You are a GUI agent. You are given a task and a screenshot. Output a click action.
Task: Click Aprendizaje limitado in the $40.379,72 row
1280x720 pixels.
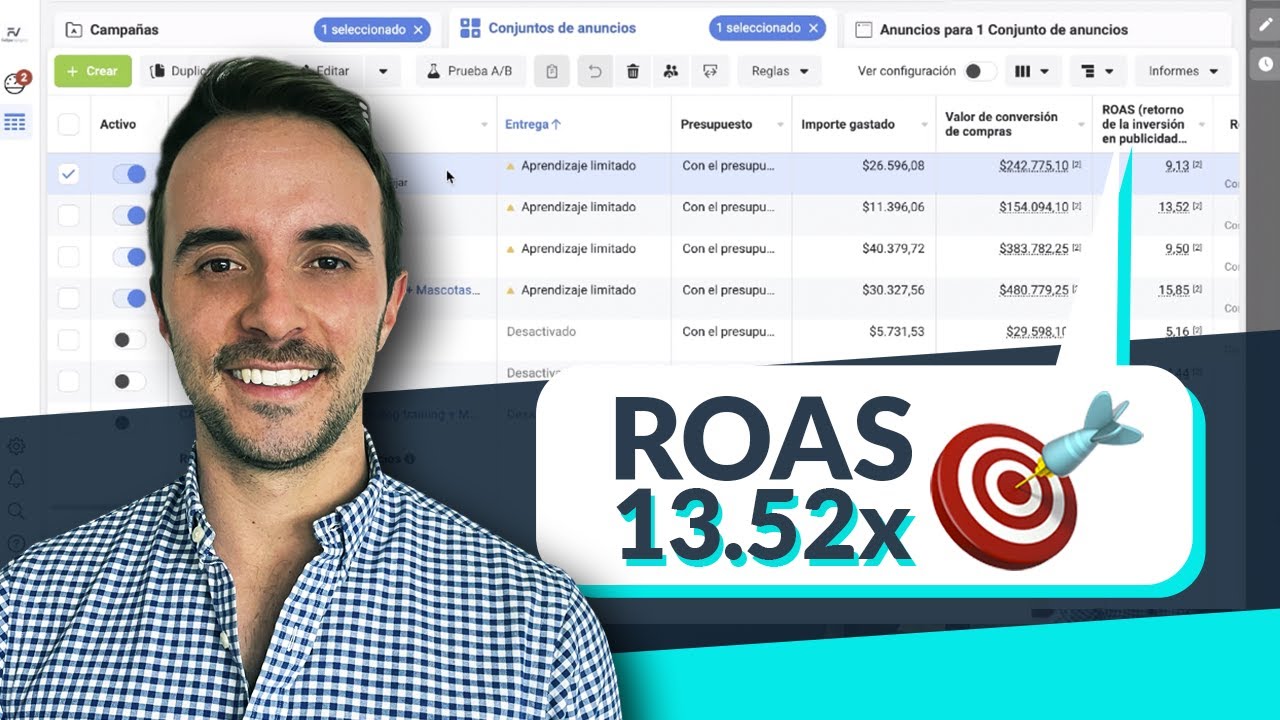578,249
